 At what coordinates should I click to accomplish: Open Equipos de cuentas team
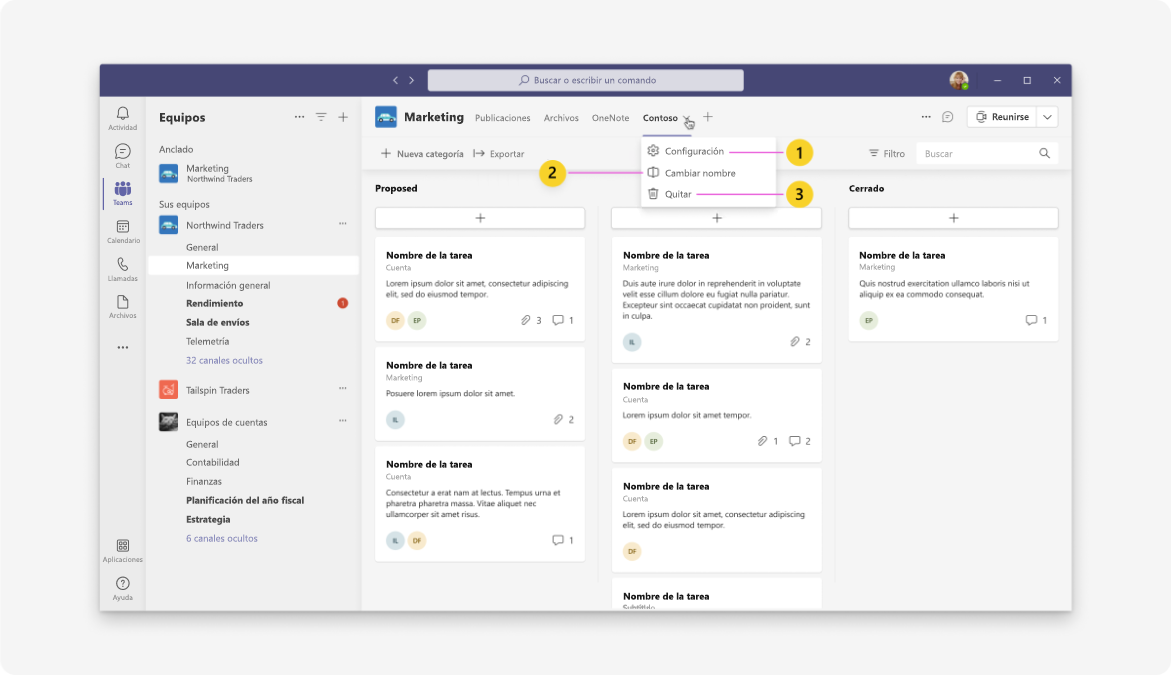coord(226,422)
